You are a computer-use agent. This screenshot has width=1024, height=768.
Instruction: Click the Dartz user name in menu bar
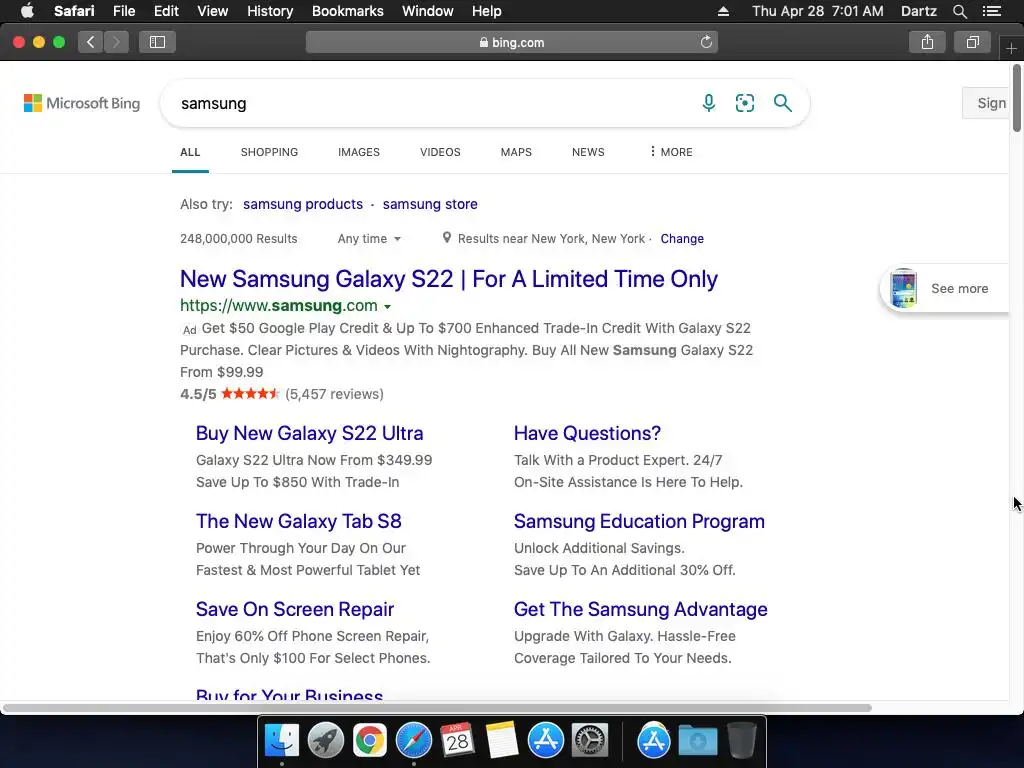(x=918, y=11)
